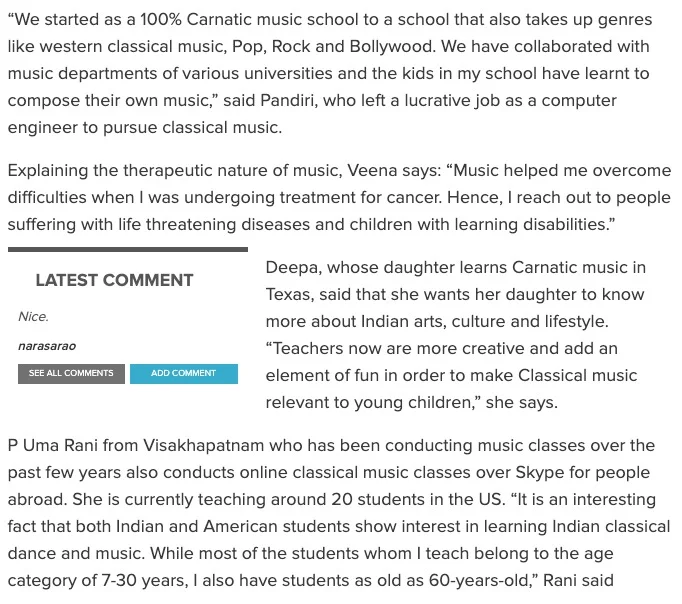This screenshot has width=682, height=604.
Task: Click the comment text "Nice."
Action: (33, 316)
